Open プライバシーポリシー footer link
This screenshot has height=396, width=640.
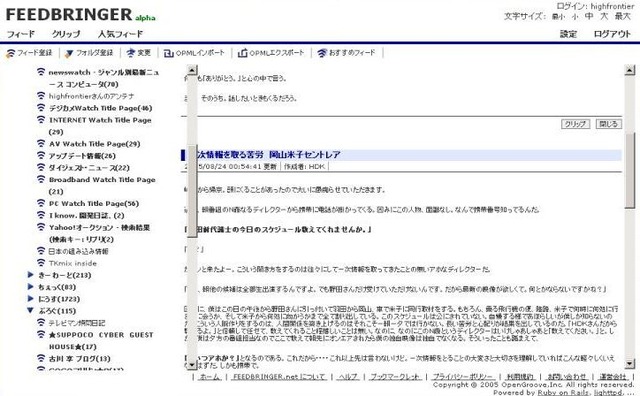pyautogui.click(x=463, y=376)
